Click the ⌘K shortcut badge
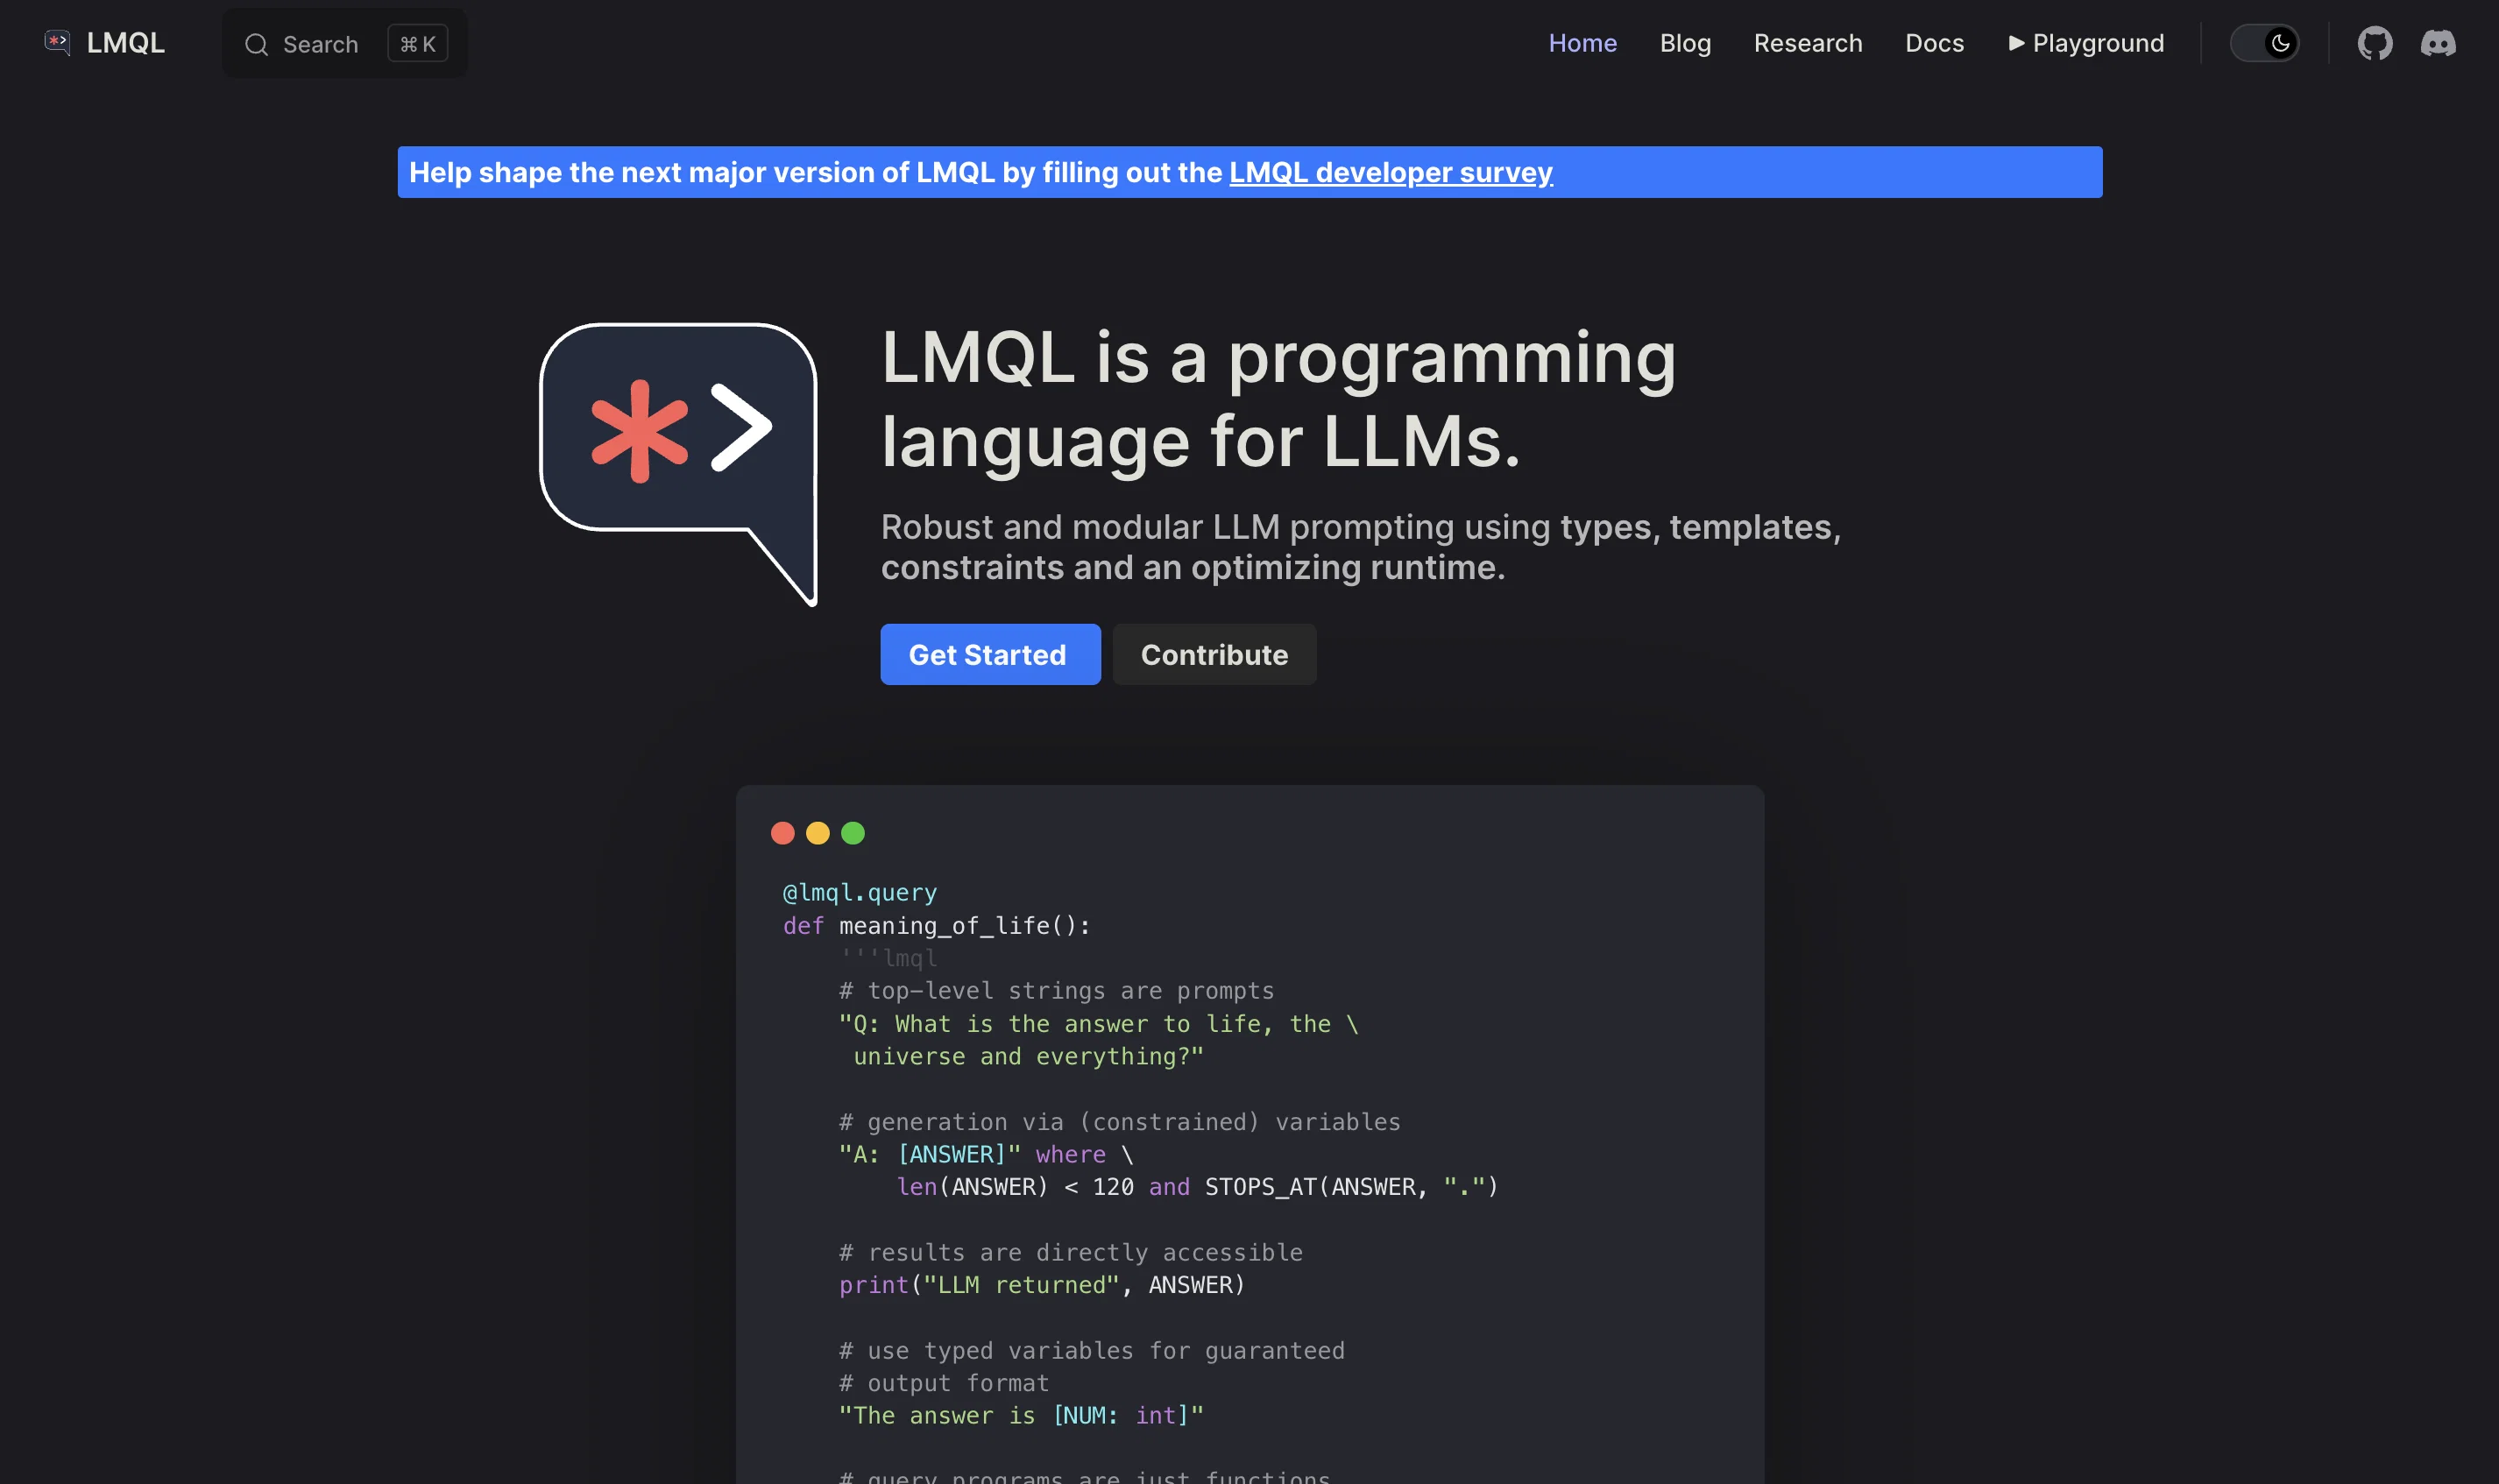This screenshot has width=2499, height=1484. (418, 44)
